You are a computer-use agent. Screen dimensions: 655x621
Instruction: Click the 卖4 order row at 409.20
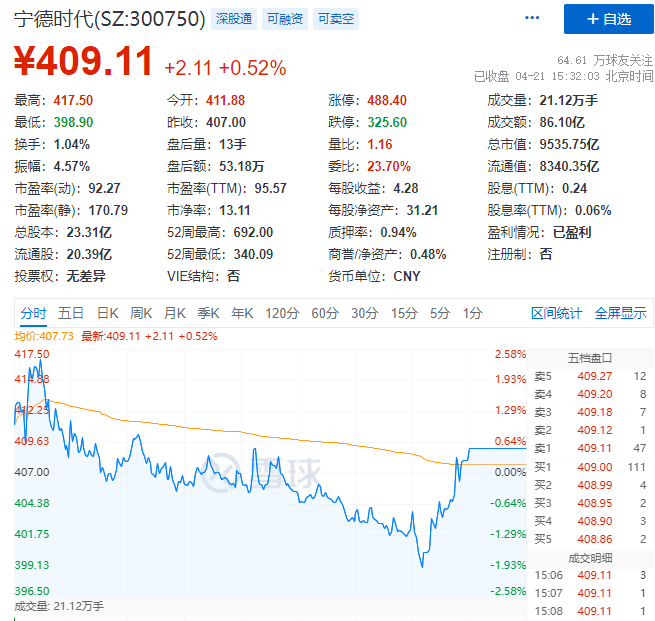(x=590, y=394)
